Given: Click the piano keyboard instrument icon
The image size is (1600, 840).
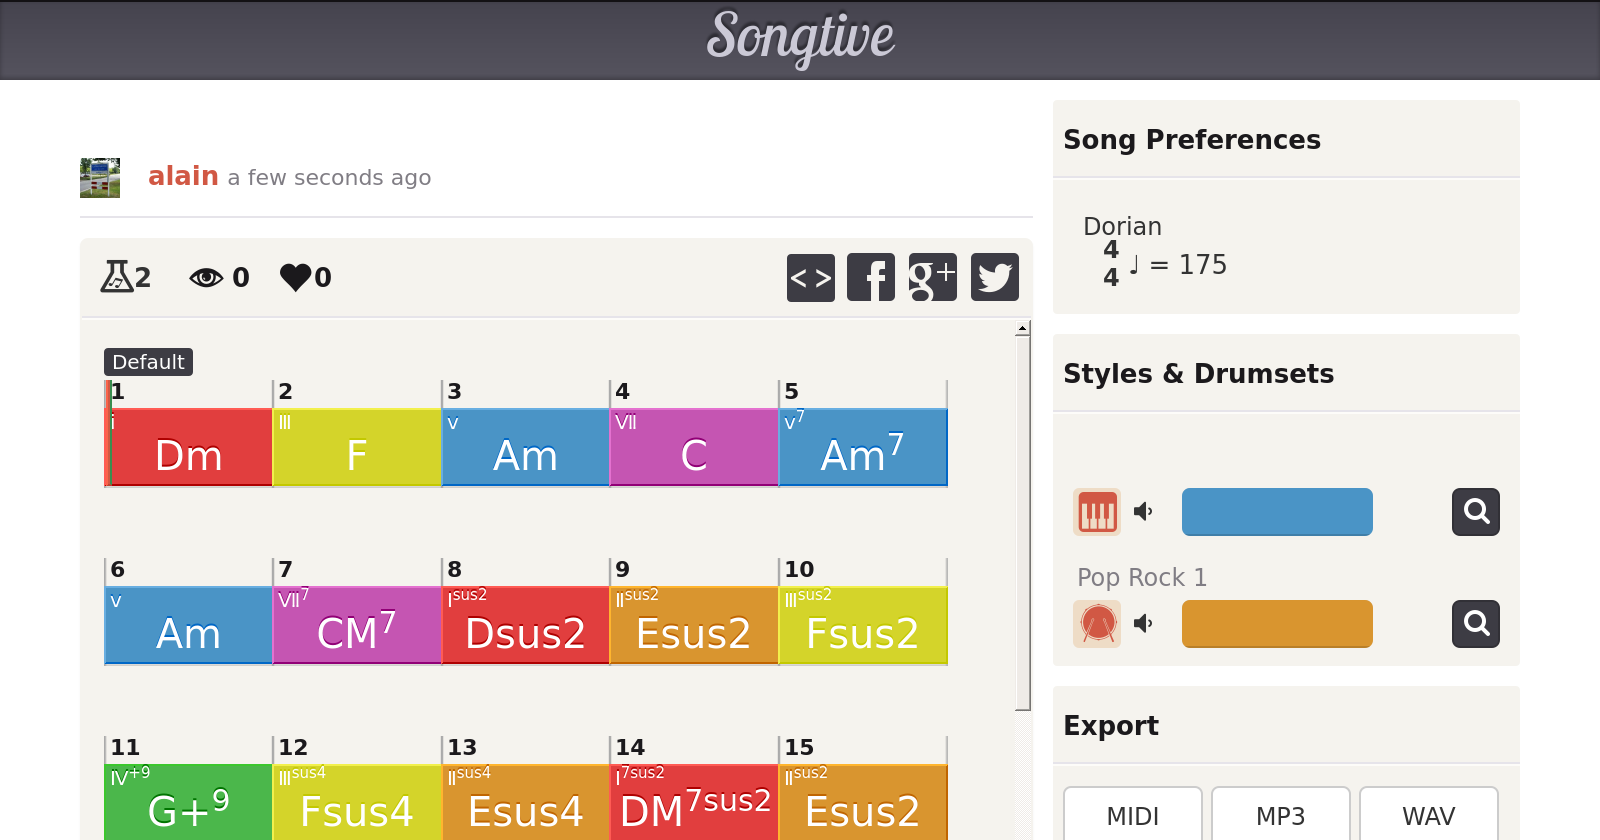Looking at the screenshot, I should click(x=1097, y=512).
